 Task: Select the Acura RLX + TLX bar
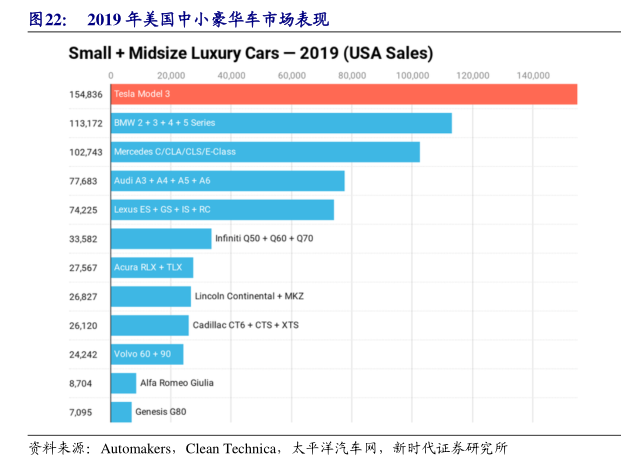pyautogui.click(x=152, y=268)
